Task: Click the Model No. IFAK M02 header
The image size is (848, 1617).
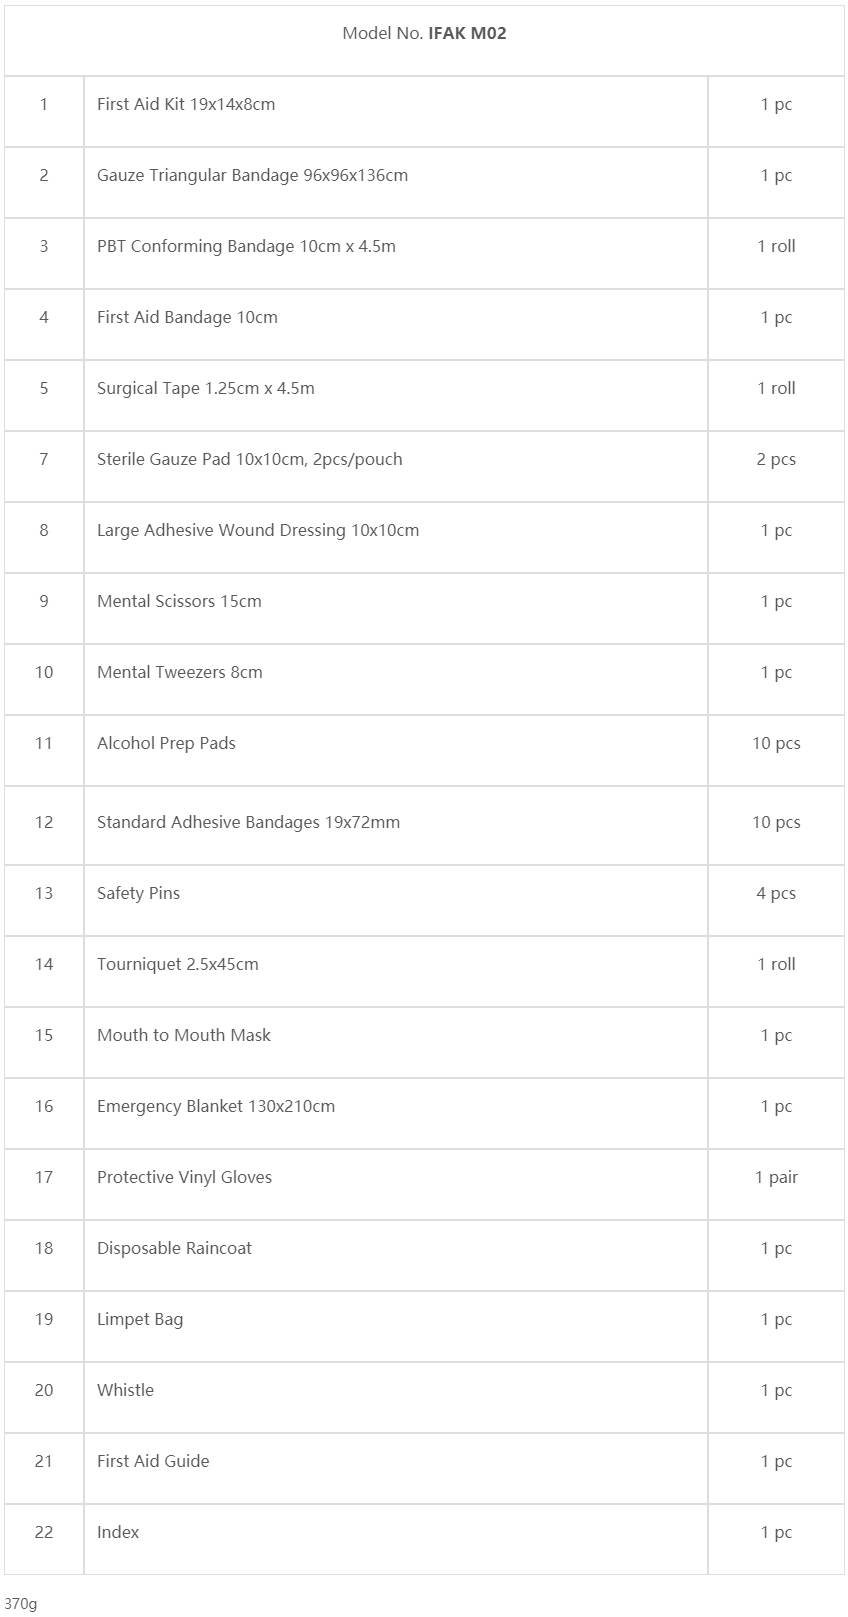Action: point(424,33)
